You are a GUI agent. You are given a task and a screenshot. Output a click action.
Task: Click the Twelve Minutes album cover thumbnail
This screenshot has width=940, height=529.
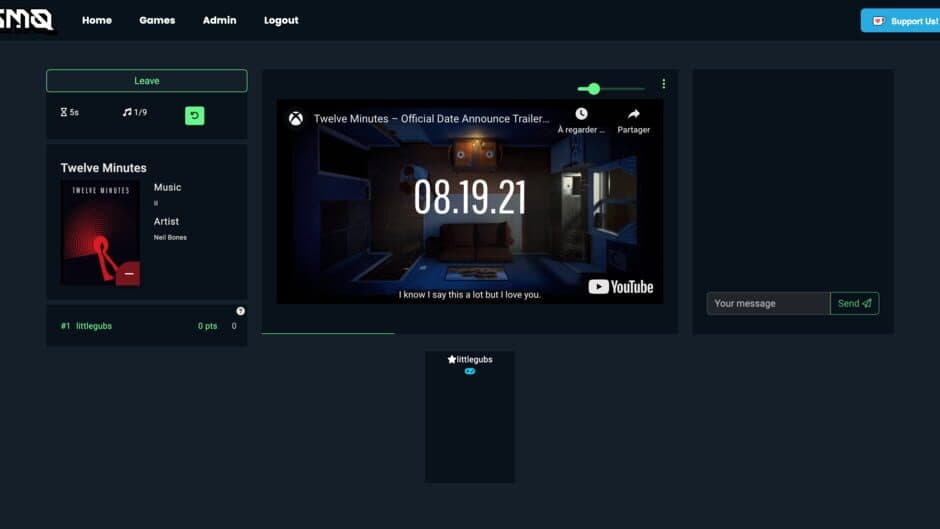[x=100, y=233]
